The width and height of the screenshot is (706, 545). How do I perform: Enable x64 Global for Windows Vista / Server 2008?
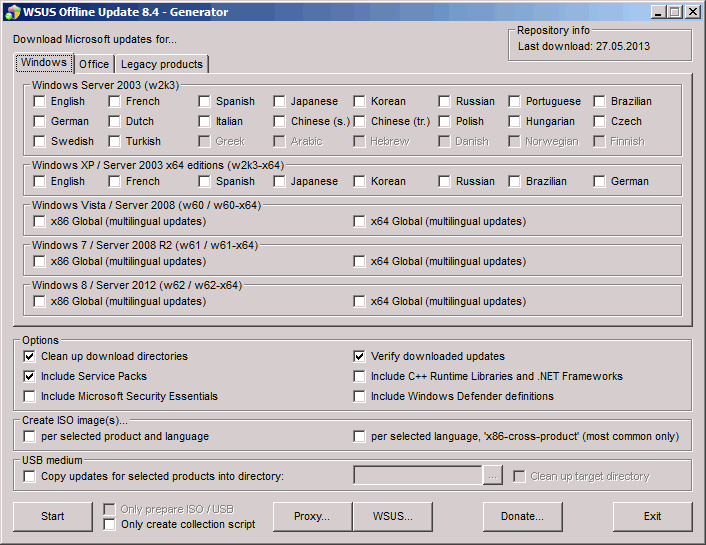(359, 222)
